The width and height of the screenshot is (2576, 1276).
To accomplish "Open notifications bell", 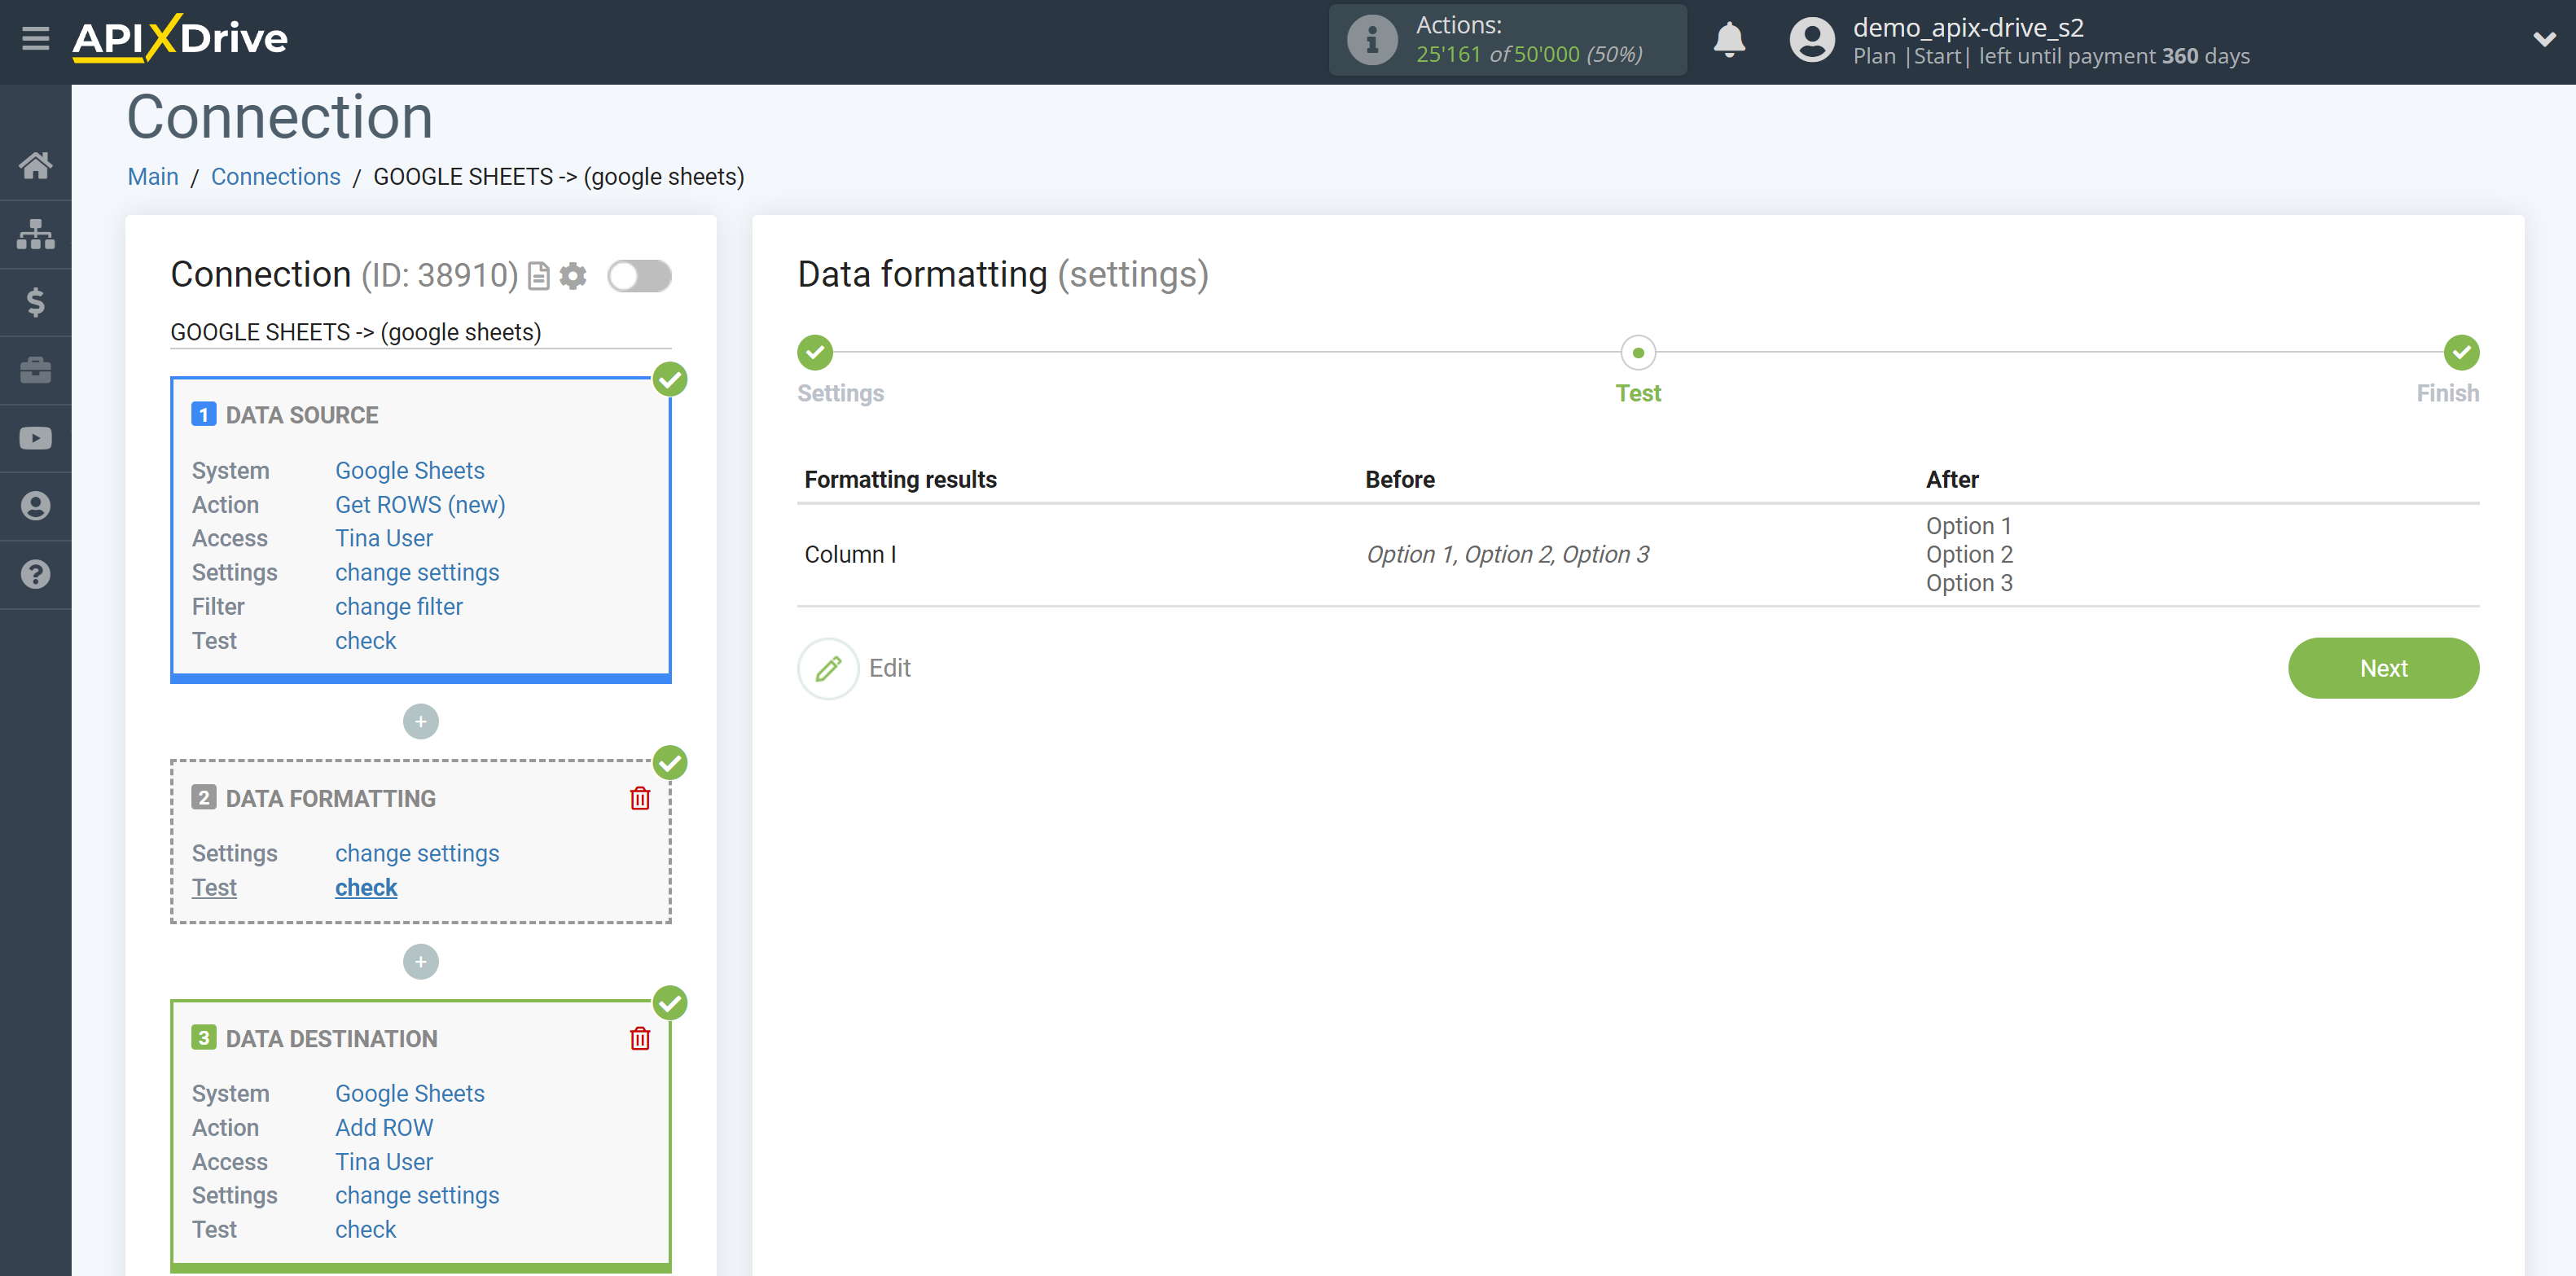I will pos(1729,40).
